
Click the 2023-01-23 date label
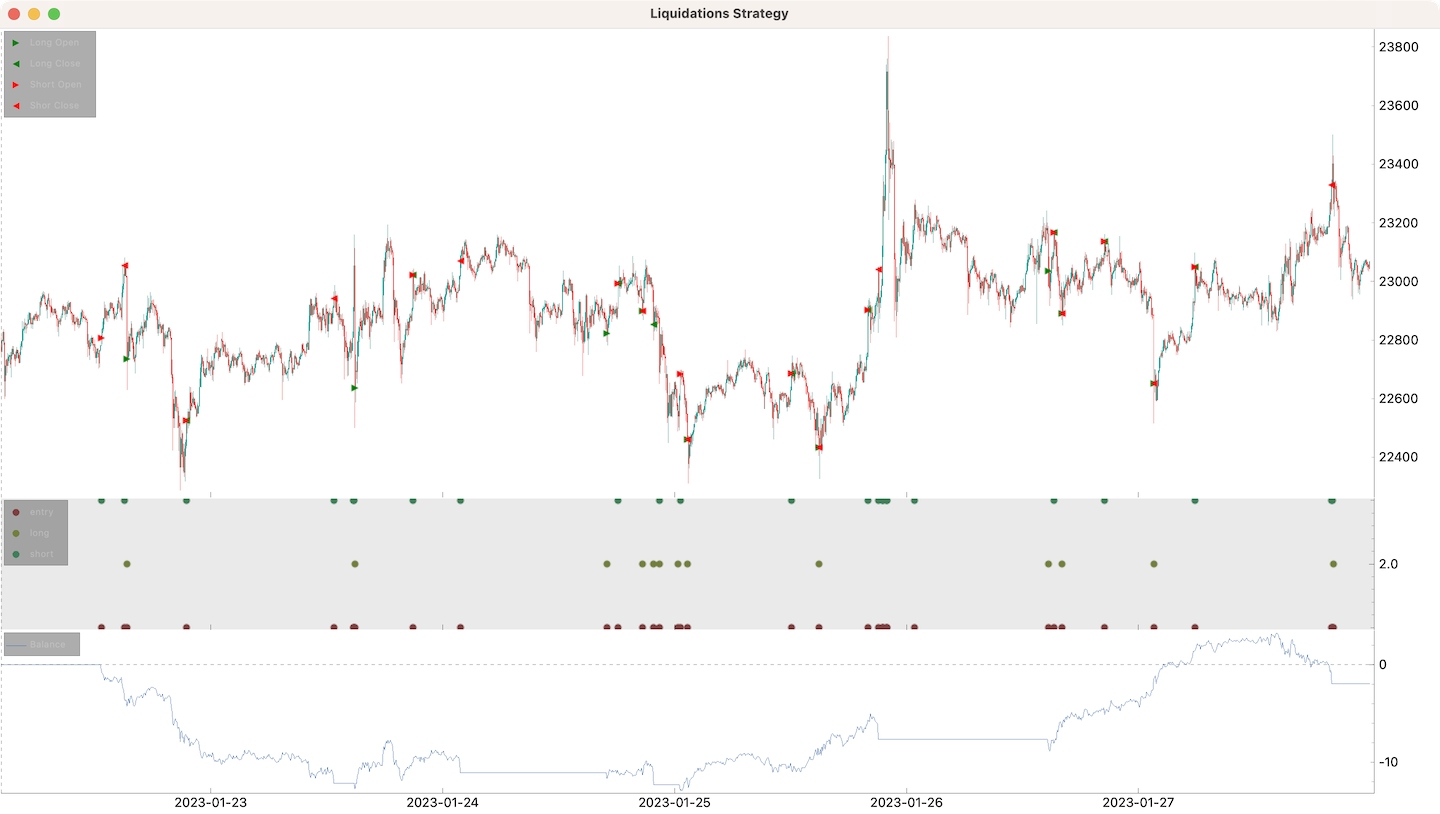[211, 802]
